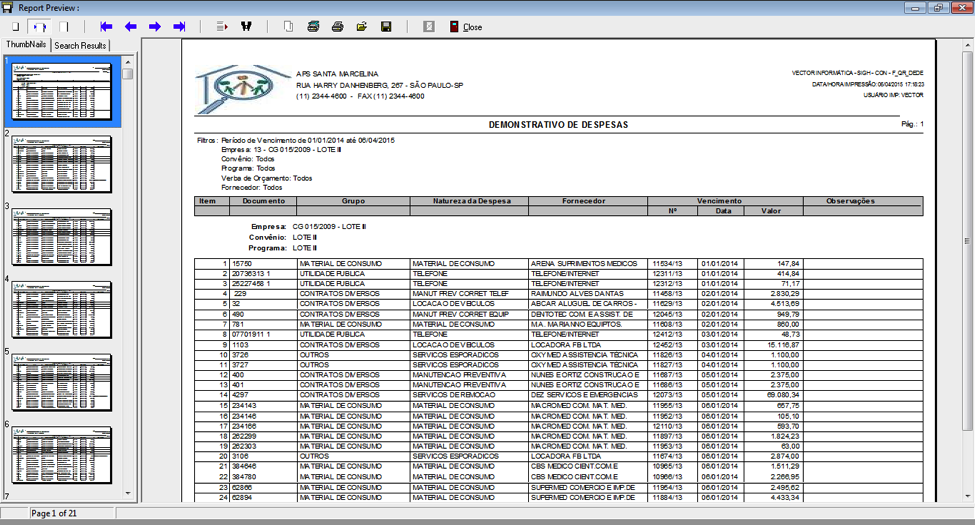
Task: Select the 100% zoom page icon
Action: tap(63, 27)
